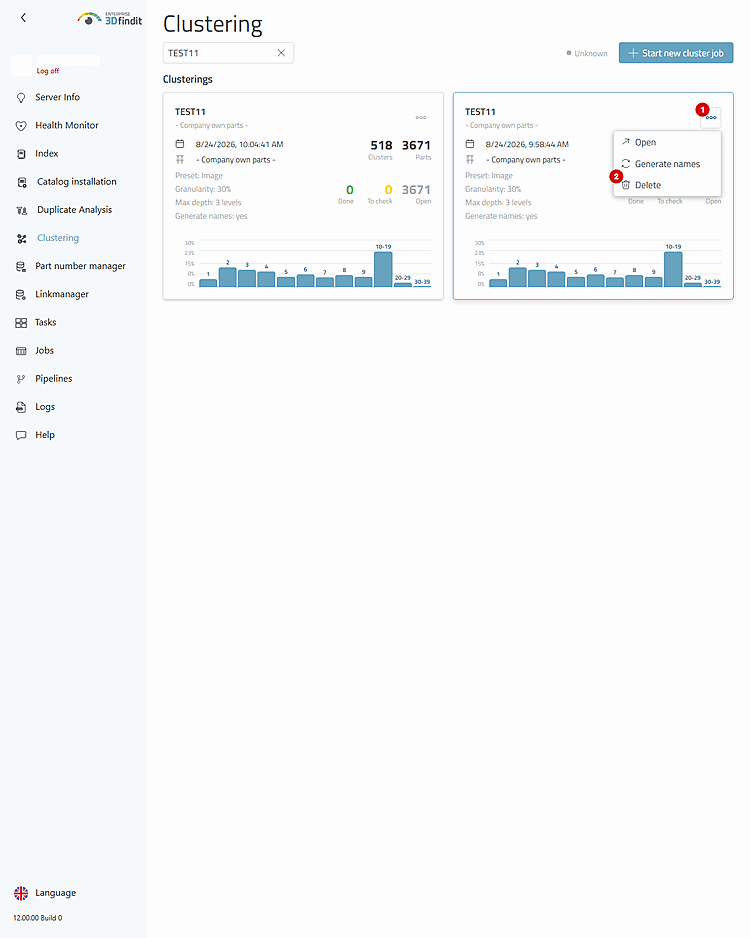This screenshot has height=938, width=750.
Task: Click the Duplicate Analysis icon
Action: tap(22, 210)
